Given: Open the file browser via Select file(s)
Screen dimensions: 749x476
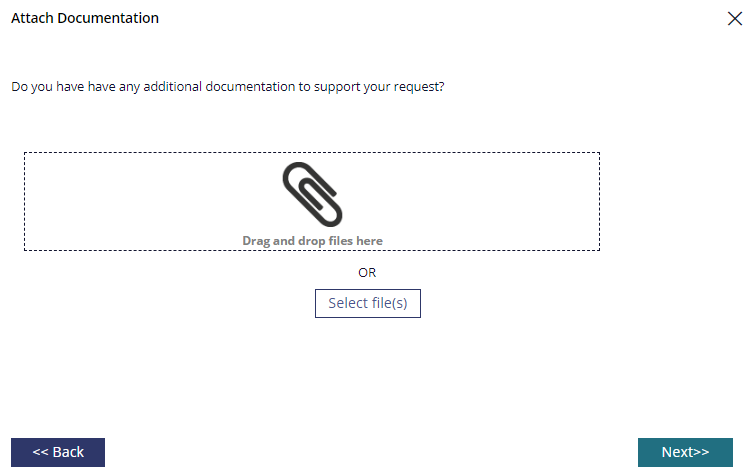Looking at the screenshot, I should pyautogui.click(x=368, y=303).
